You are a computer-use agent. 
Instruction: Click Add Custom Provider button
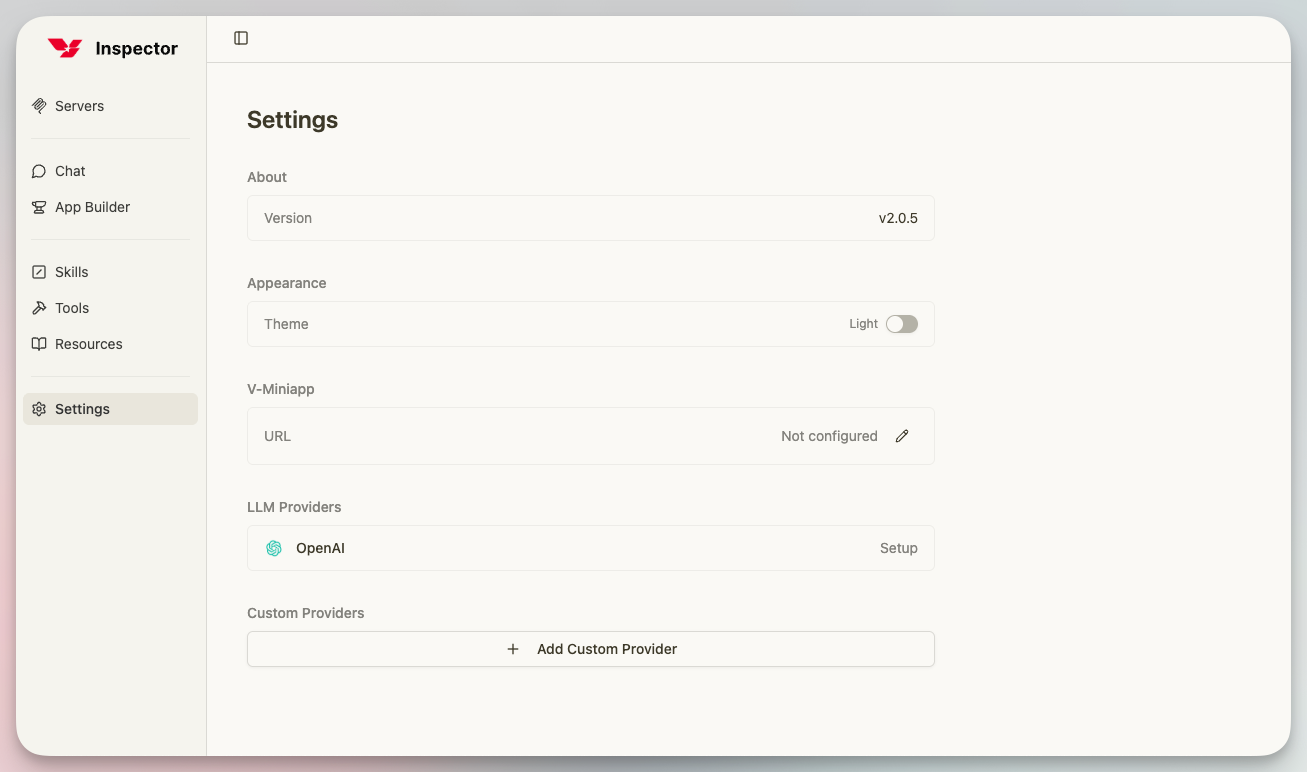coord(591,649)
